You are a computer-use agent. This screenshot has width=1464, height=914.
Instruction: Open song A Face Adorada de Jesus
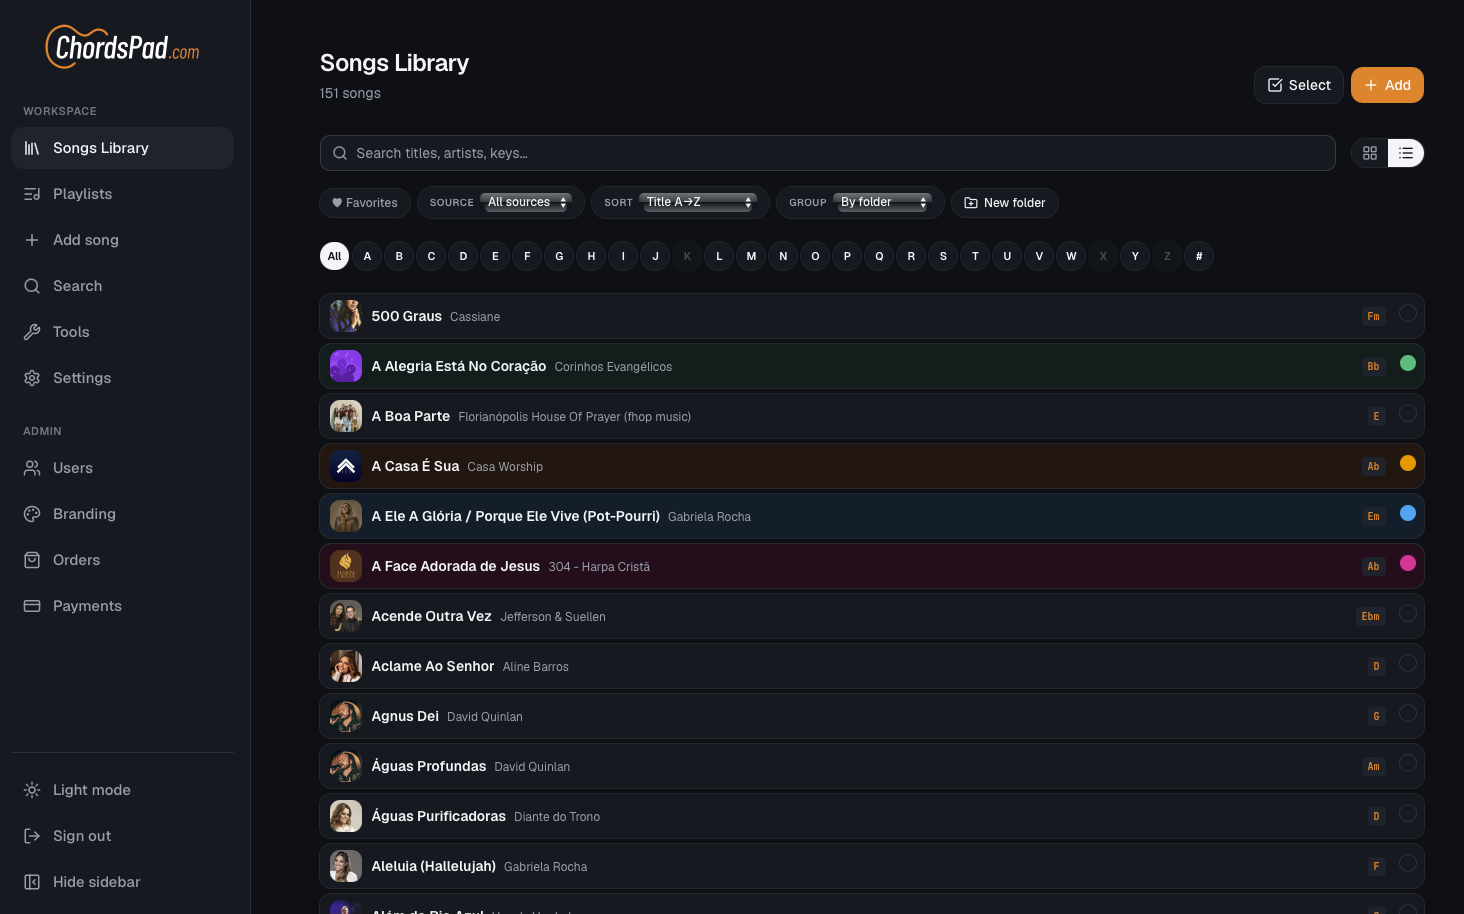(x=872, y=566)
